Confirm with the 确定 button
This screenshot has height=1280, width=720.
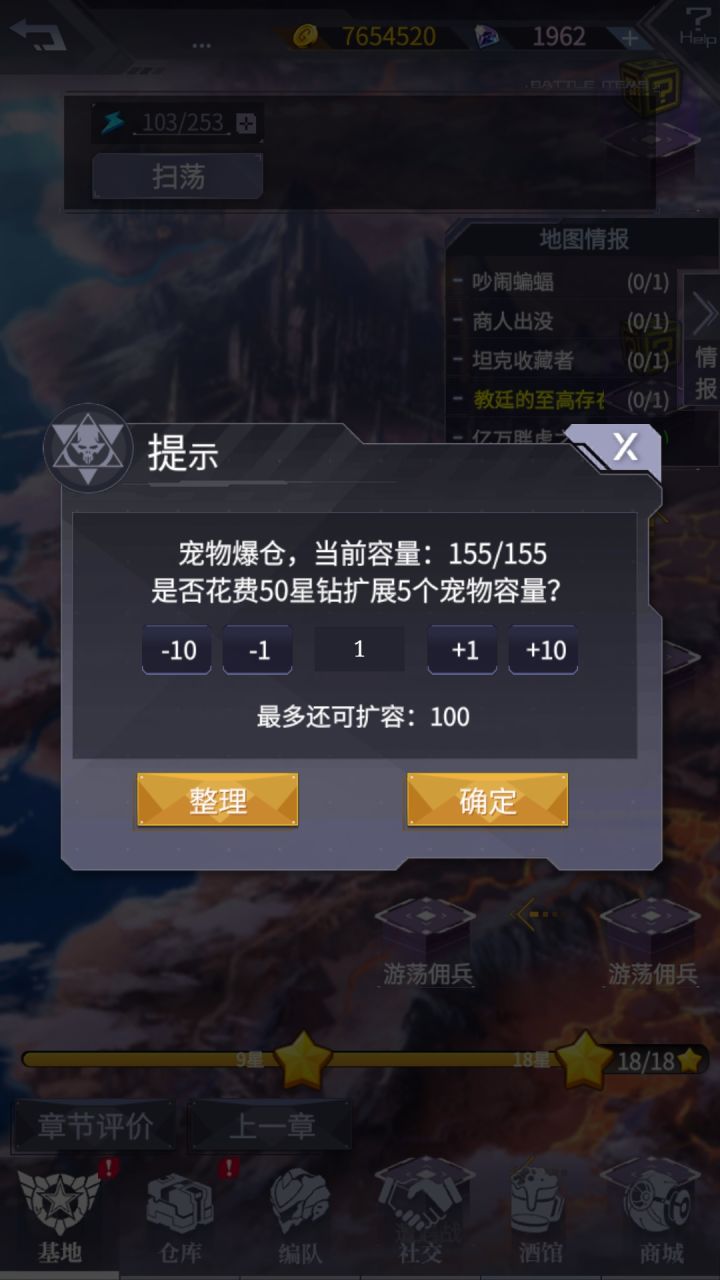pos(488,800)
